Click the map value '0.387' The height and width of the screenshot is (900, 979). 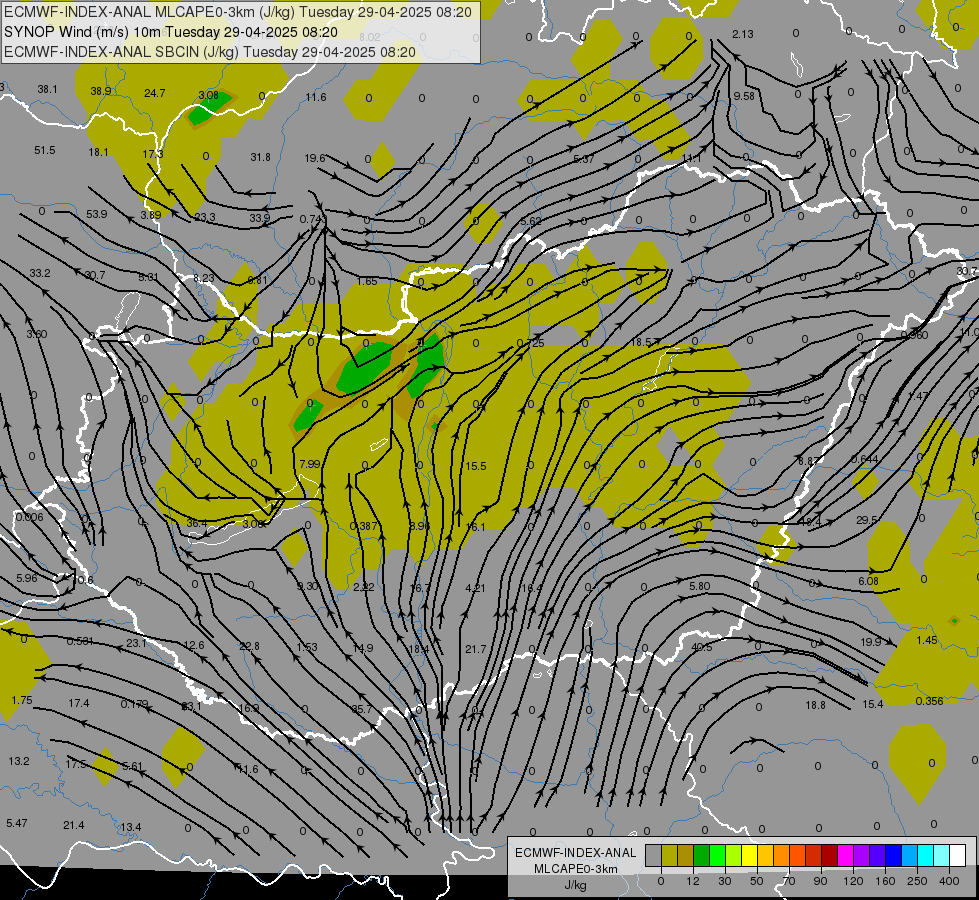[363, 526]
